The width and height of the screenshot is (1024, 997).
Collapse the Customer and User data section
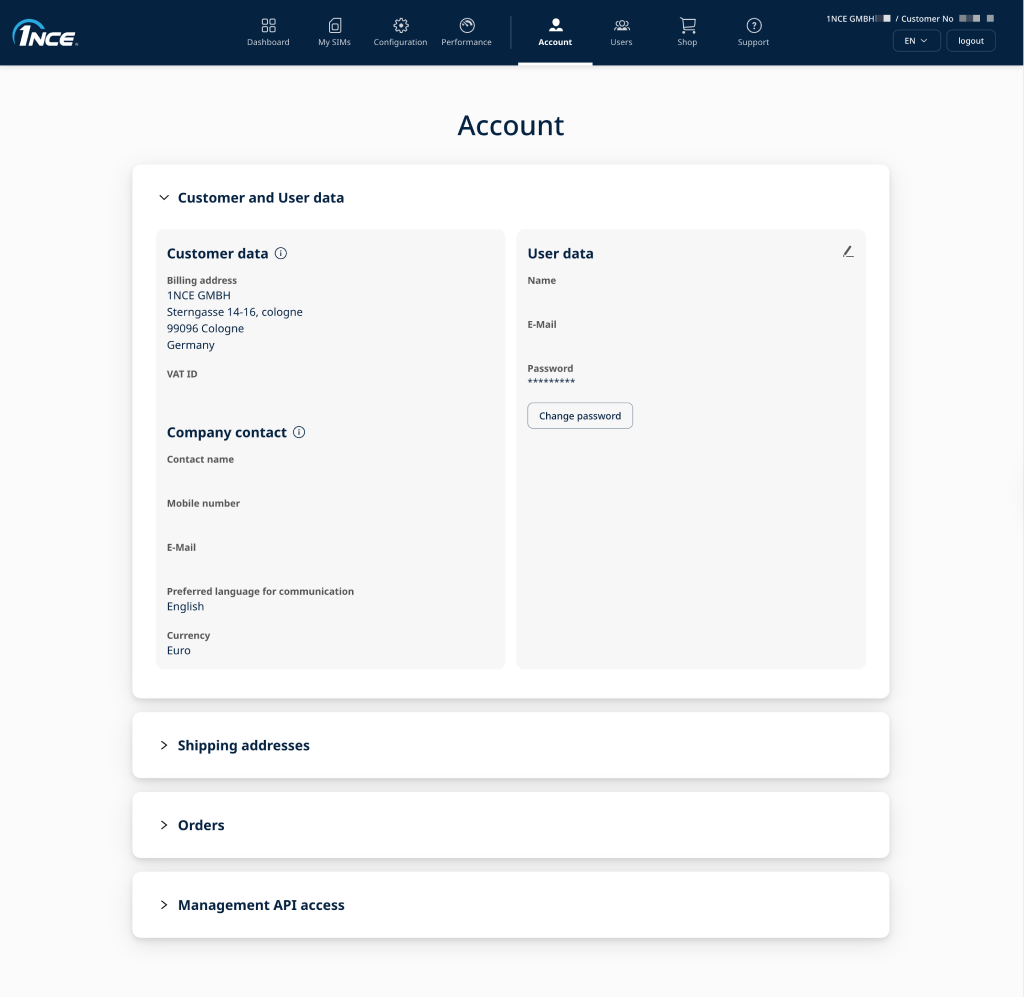tap(164, 197)
